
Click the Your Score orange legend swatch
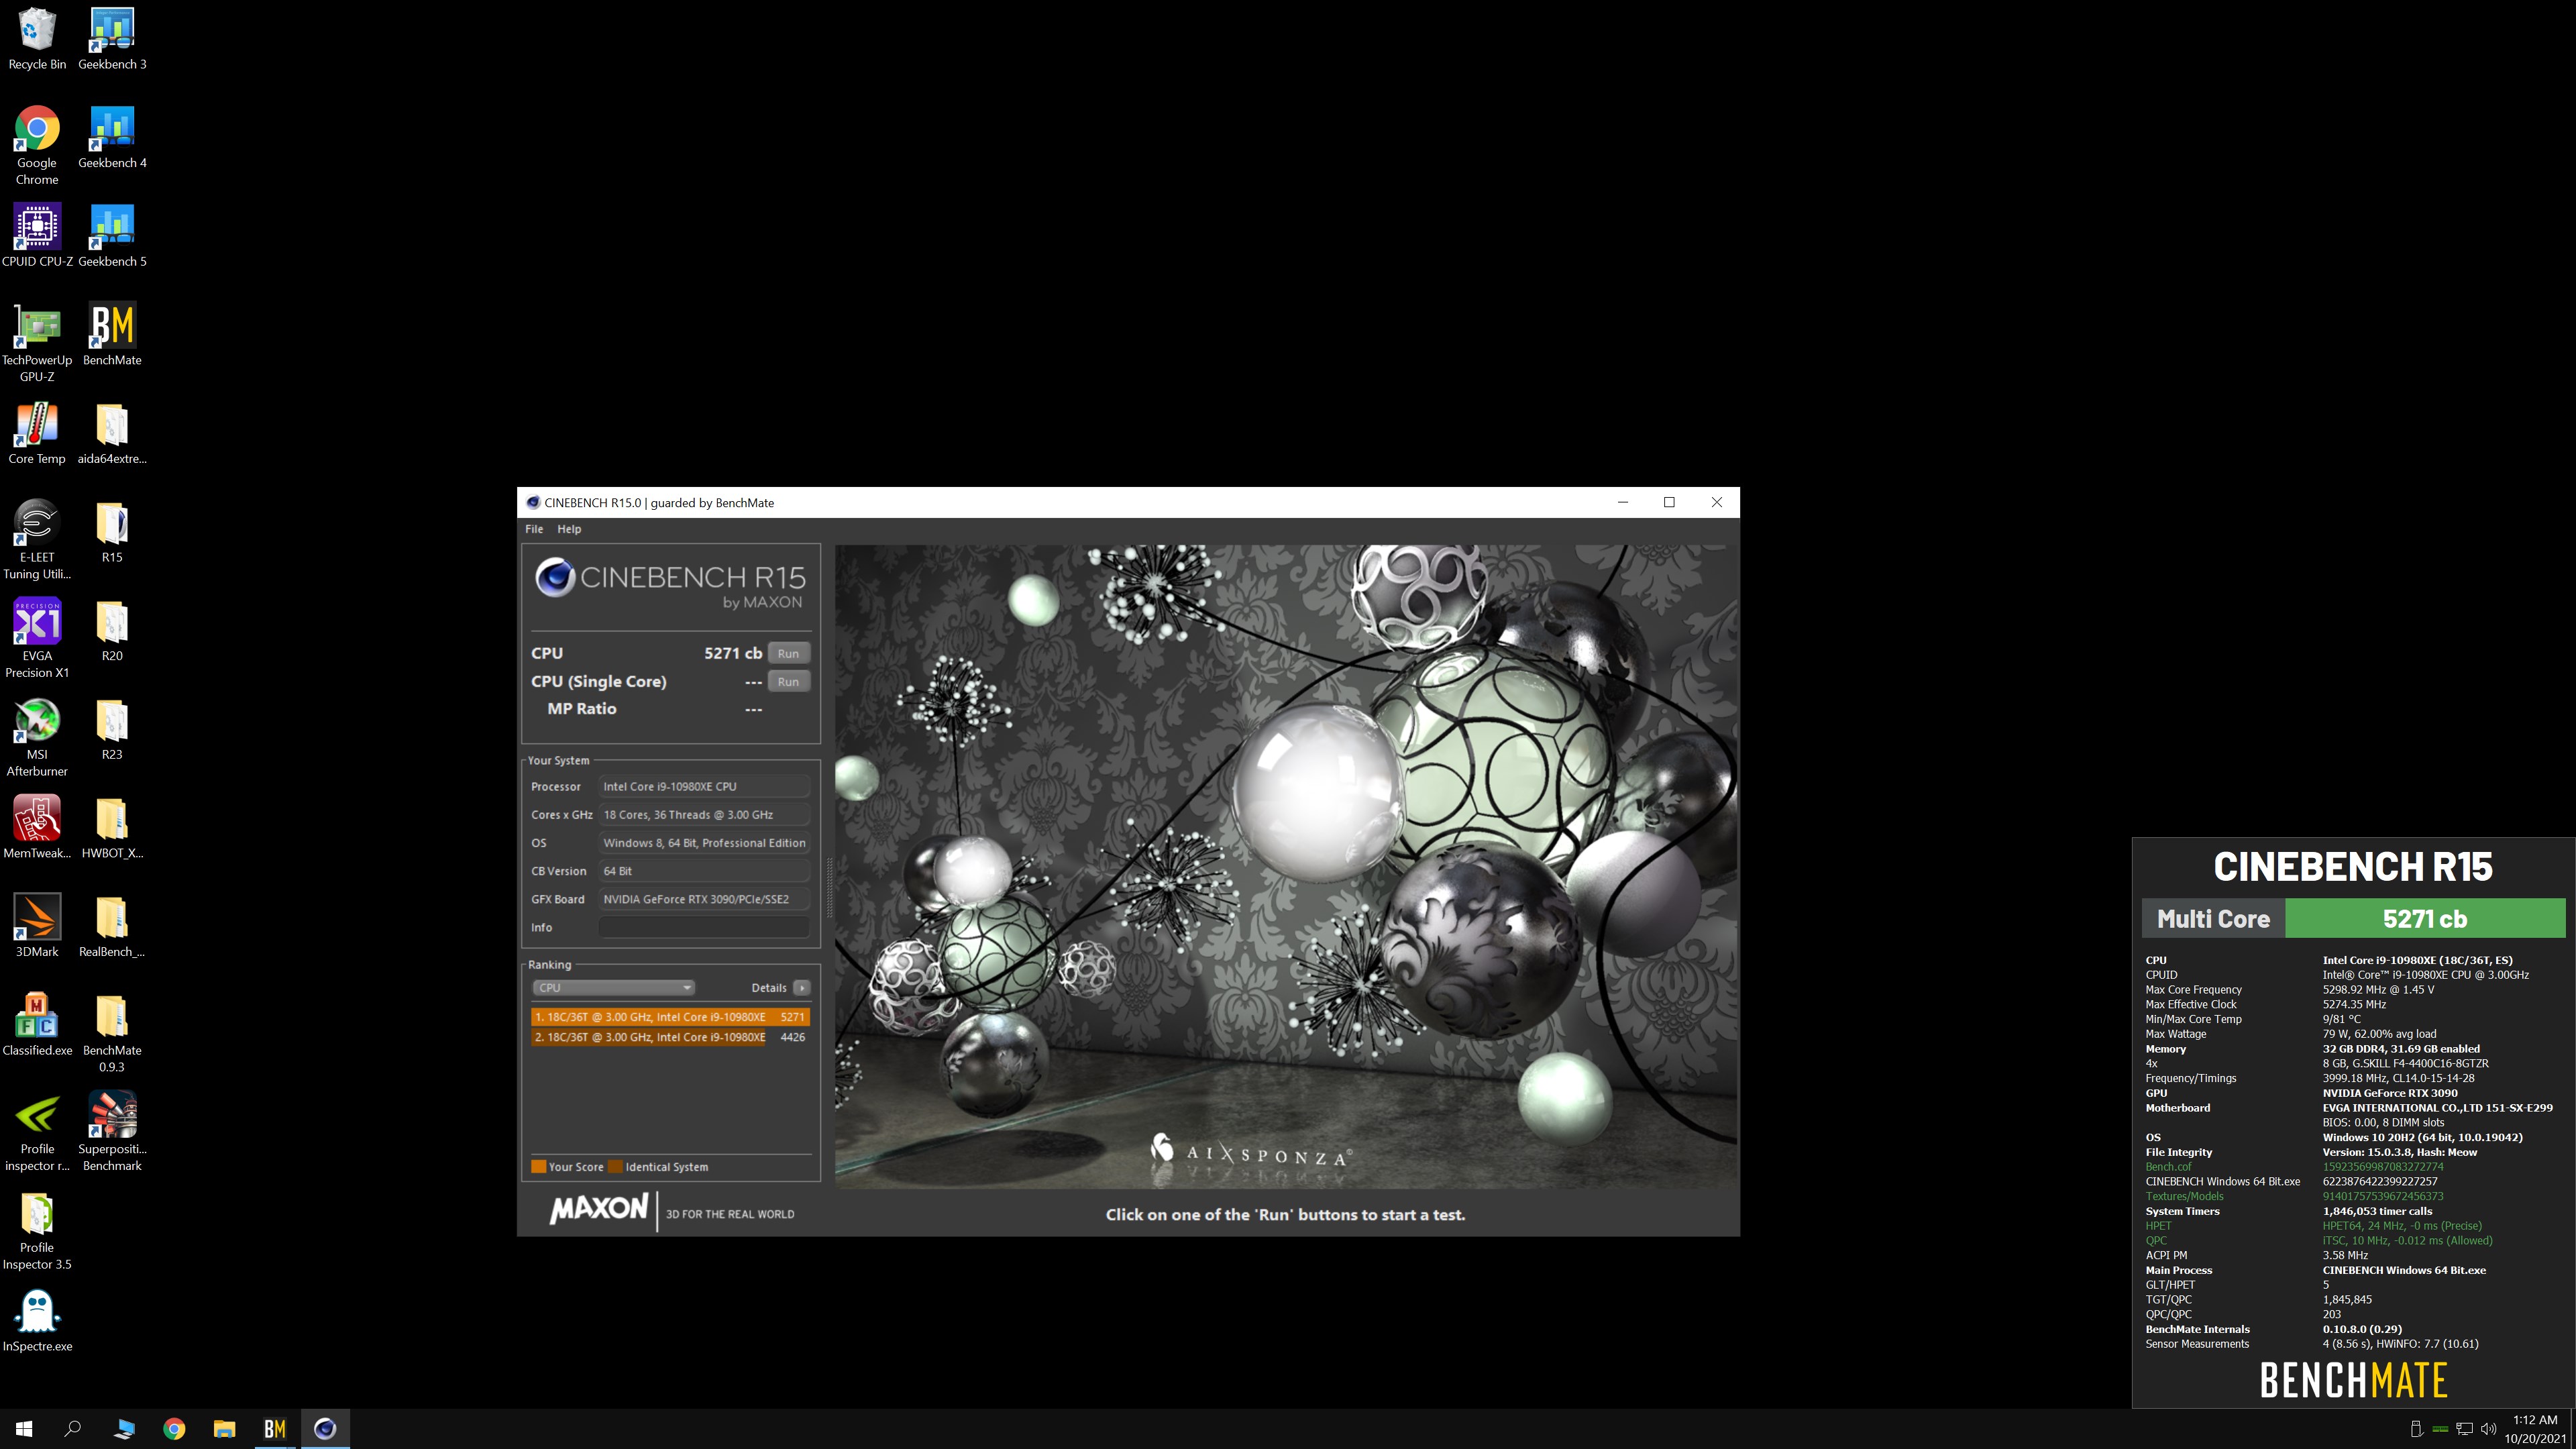pos(538,1166)
